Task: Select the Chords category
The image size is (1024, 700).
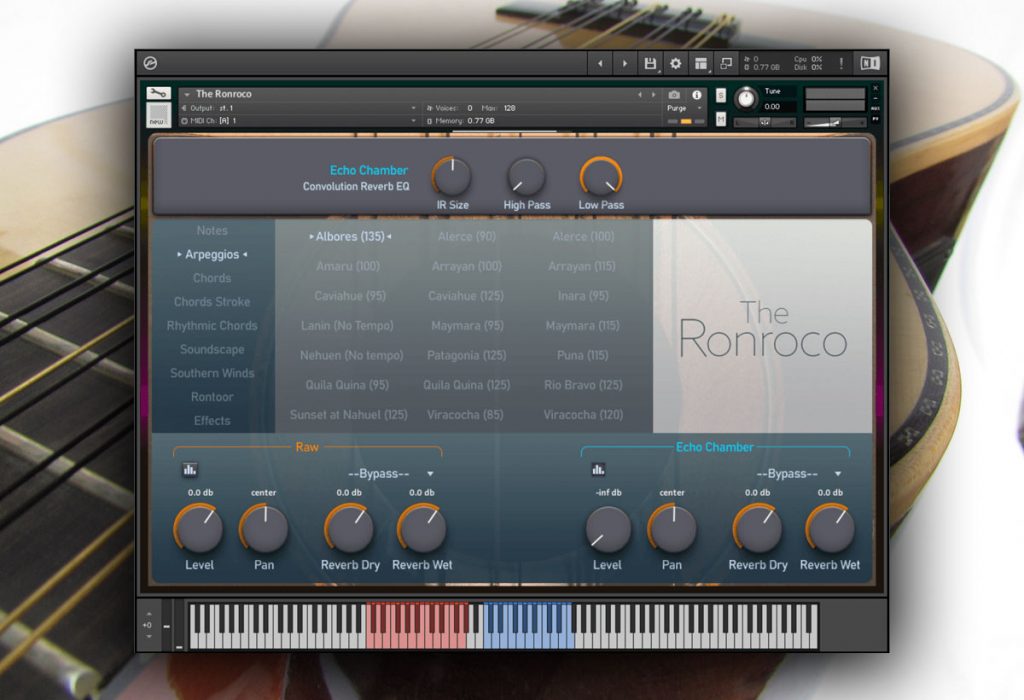Action: (212, 278)
